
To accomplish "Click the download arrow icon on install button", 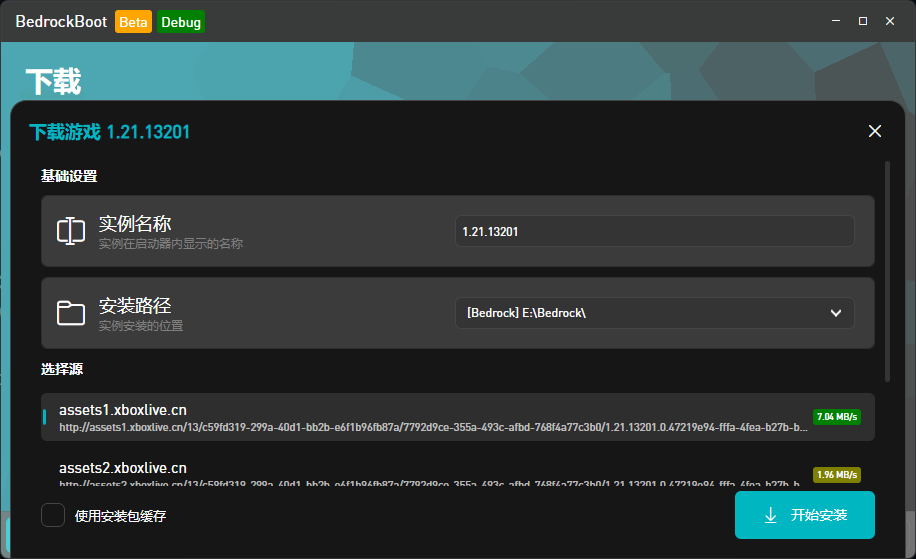I will tap(770, 515).
